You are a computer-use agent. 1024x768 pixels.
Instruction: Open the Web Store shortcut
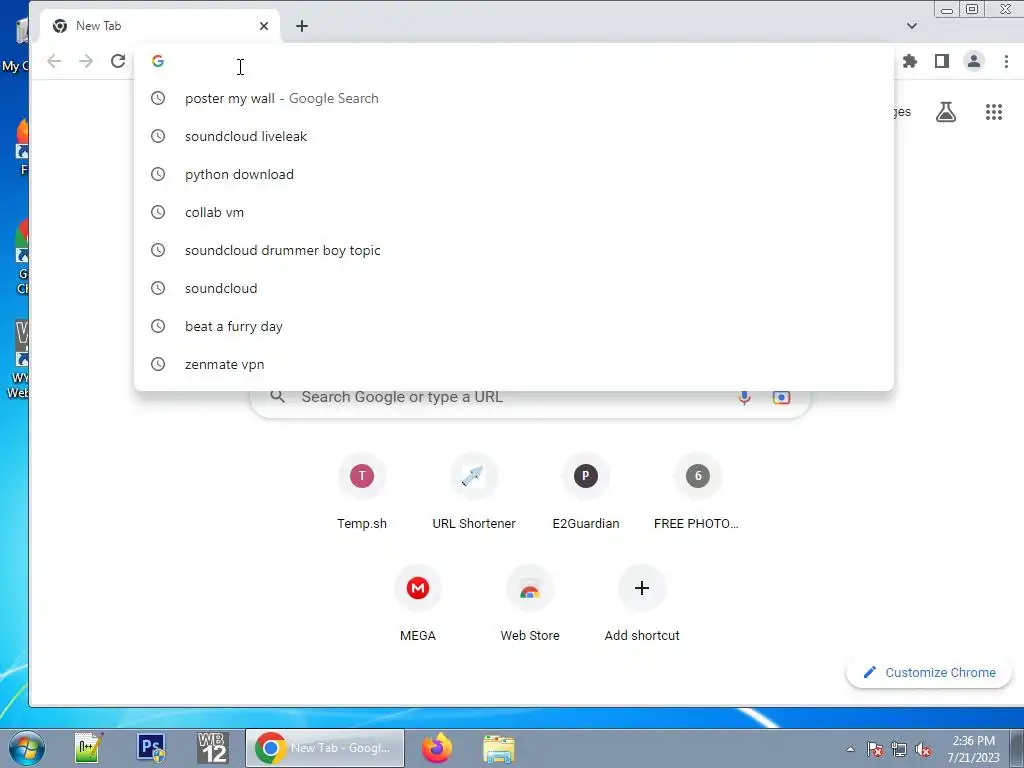[530, 603]
